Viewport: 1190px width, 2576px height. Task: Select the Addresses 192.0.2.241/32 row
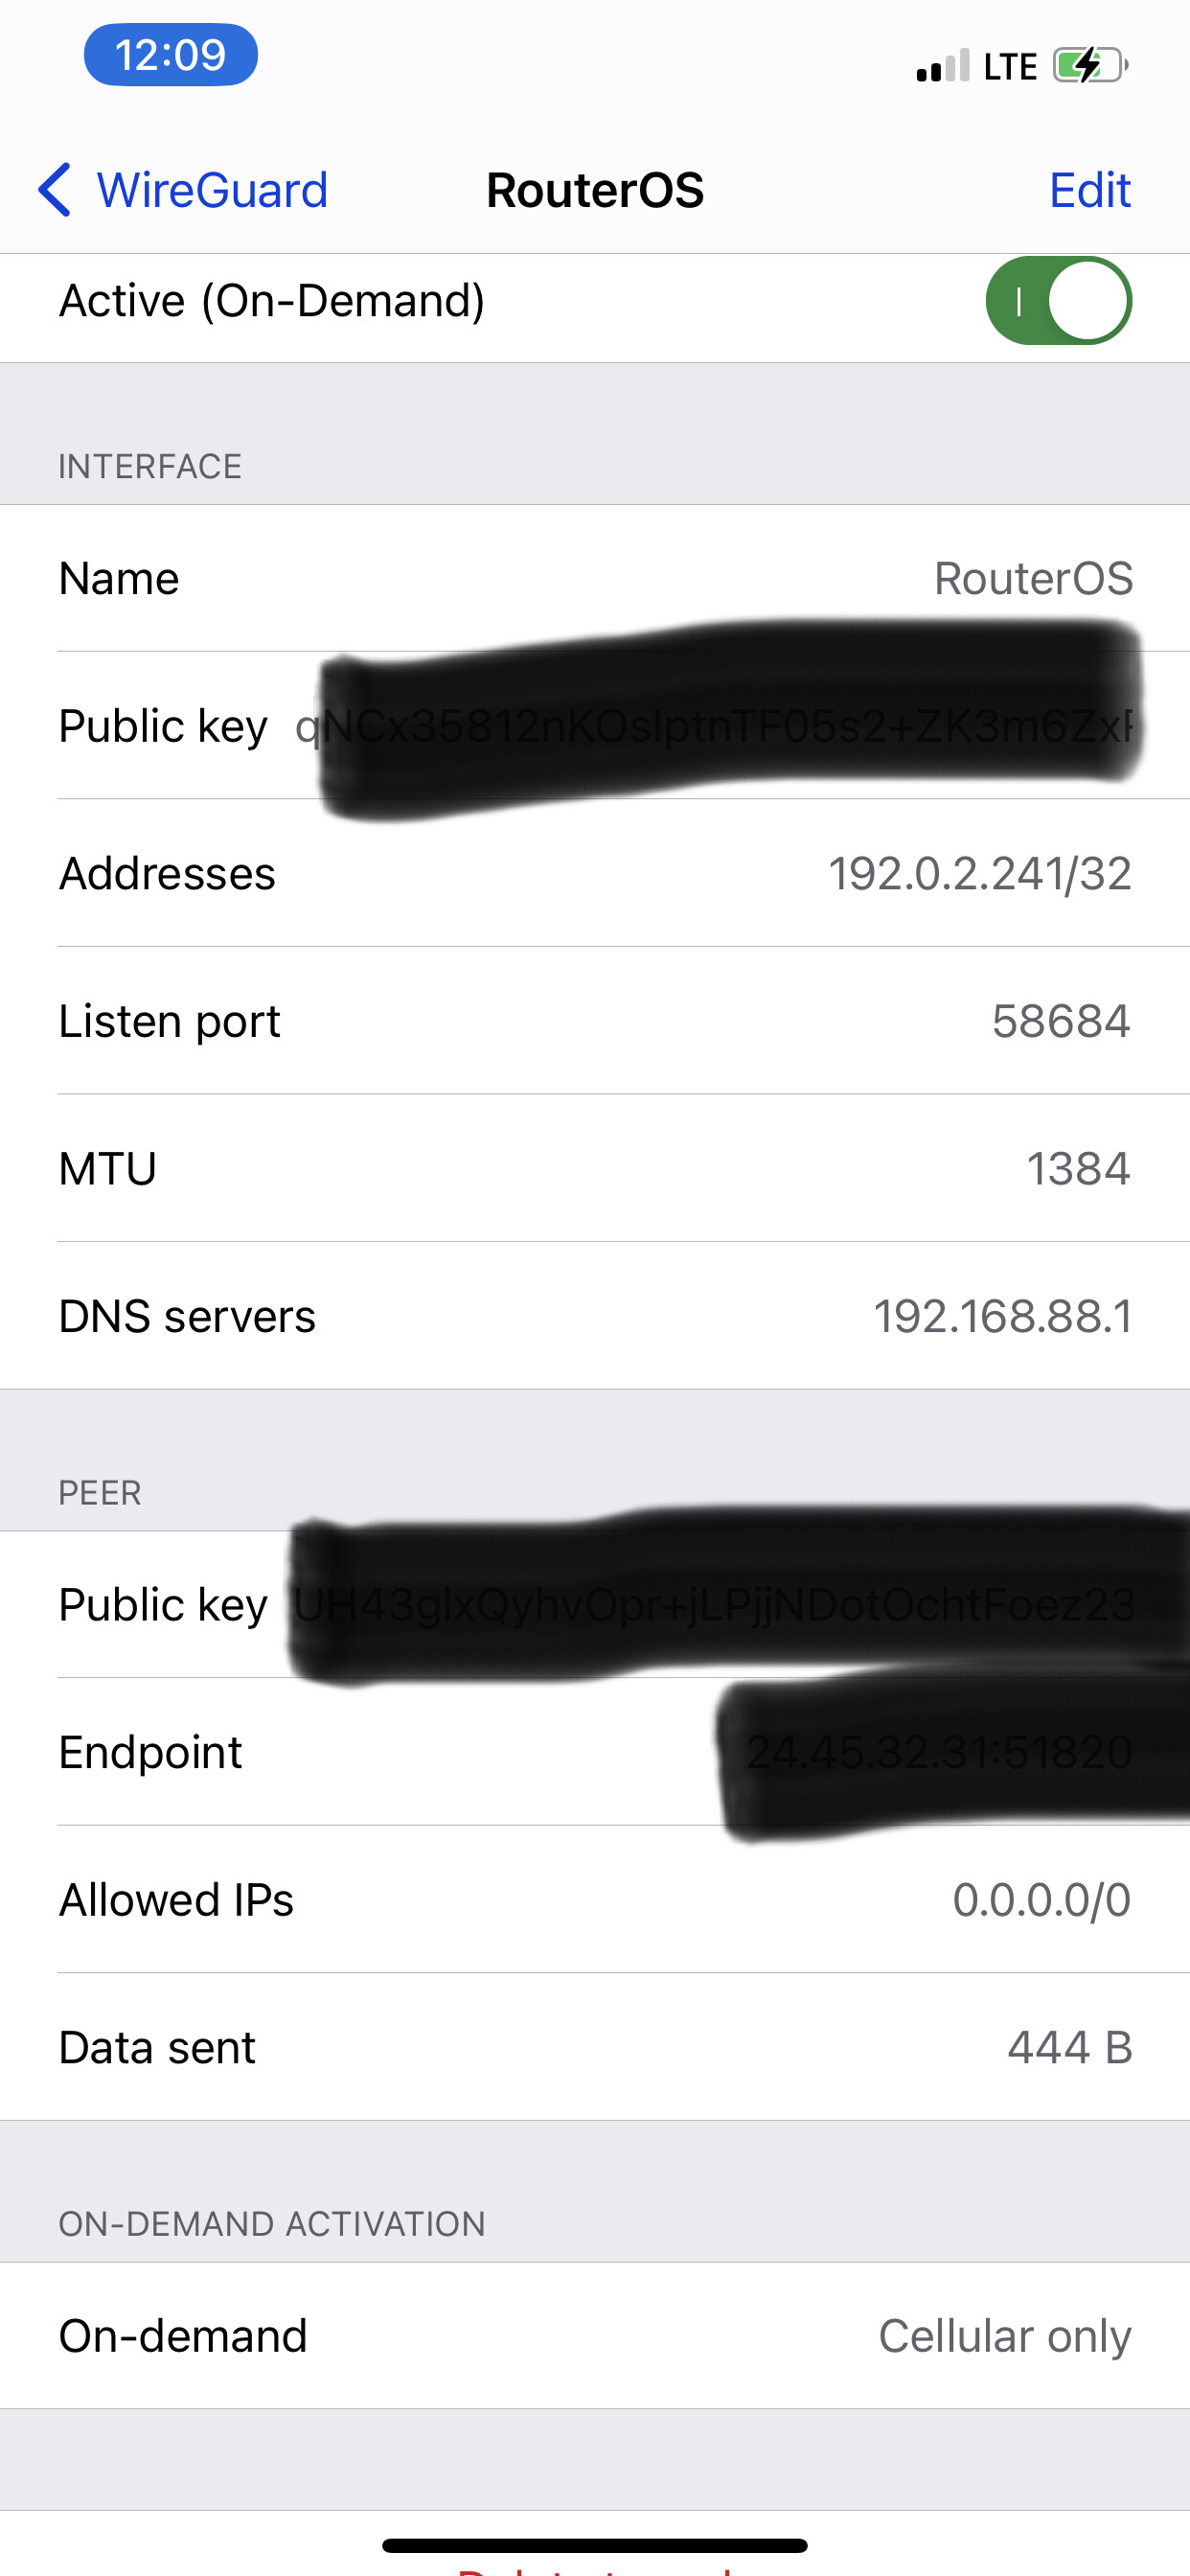[595, 873]
